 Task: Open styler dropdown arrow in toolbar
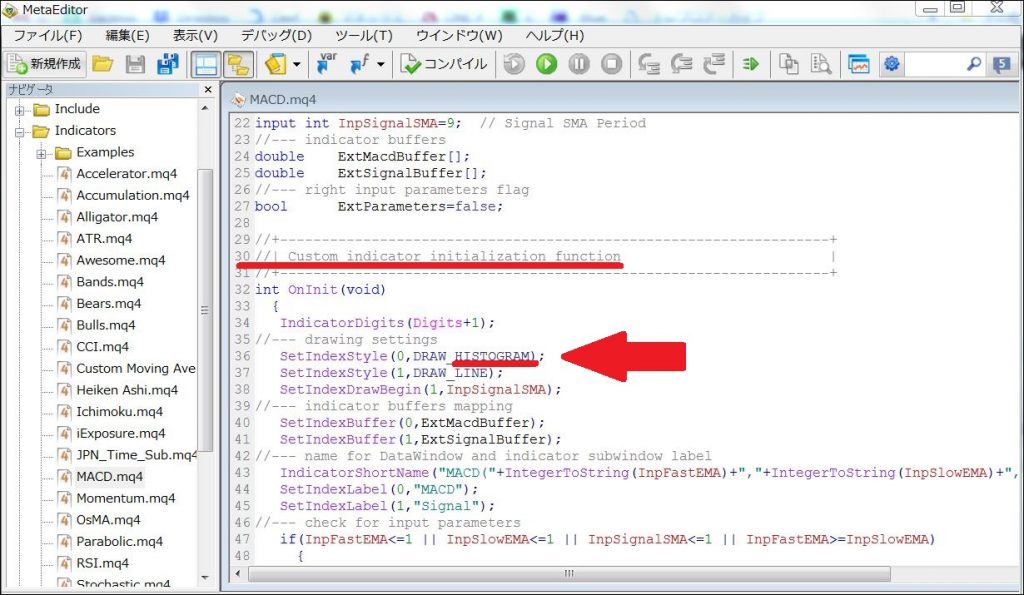point(296,64)
